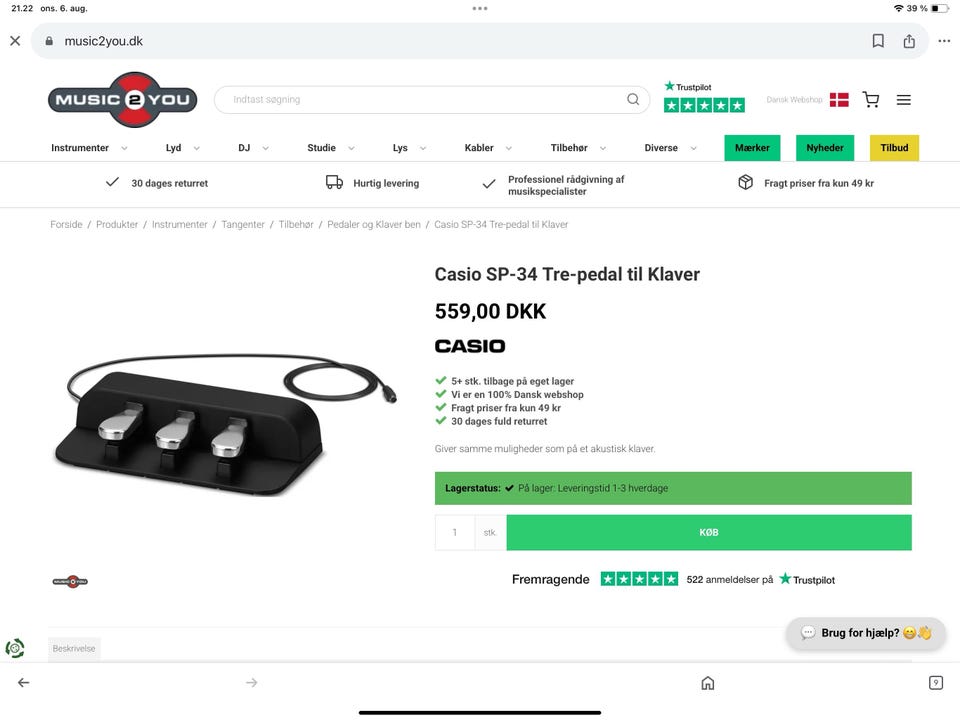960x720 pixels.
Task: Expand the Studie dropdown menu
Action: pyautogui.click(x=331, y=148)
